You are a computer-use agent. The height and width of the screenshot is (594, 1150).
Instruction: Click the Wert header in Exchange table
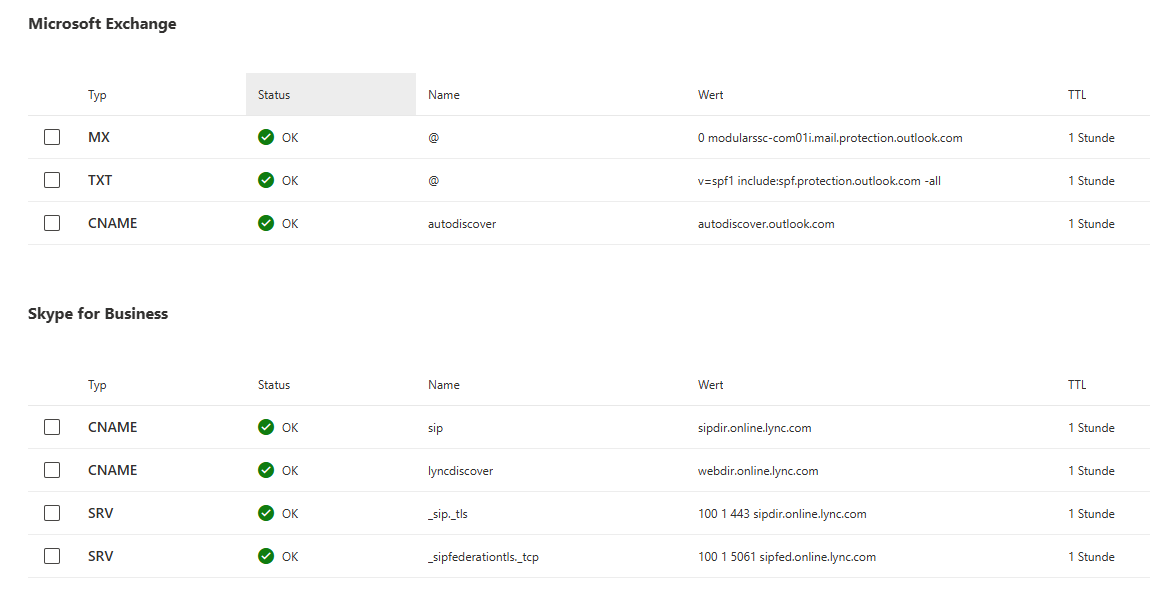(x=711, y=95)
